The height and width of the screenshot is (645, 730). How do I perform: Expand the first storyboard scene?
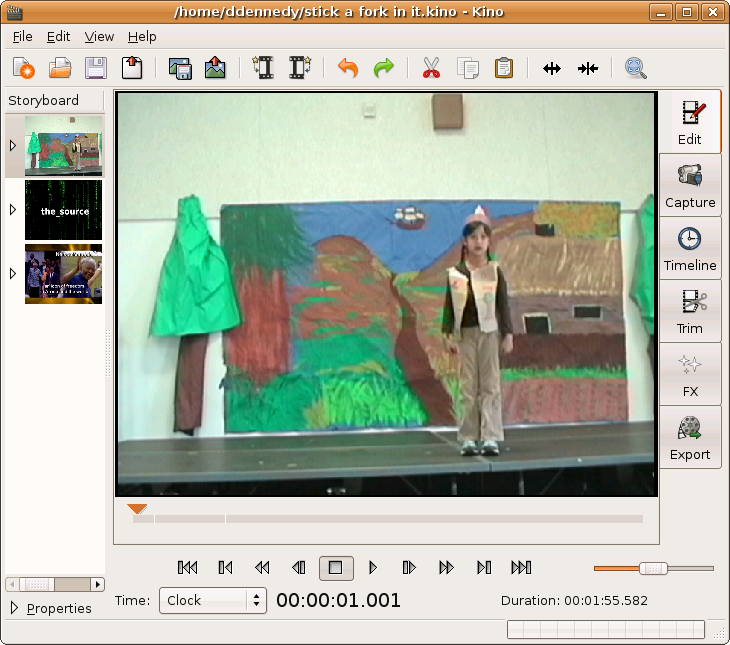[13, 146]
